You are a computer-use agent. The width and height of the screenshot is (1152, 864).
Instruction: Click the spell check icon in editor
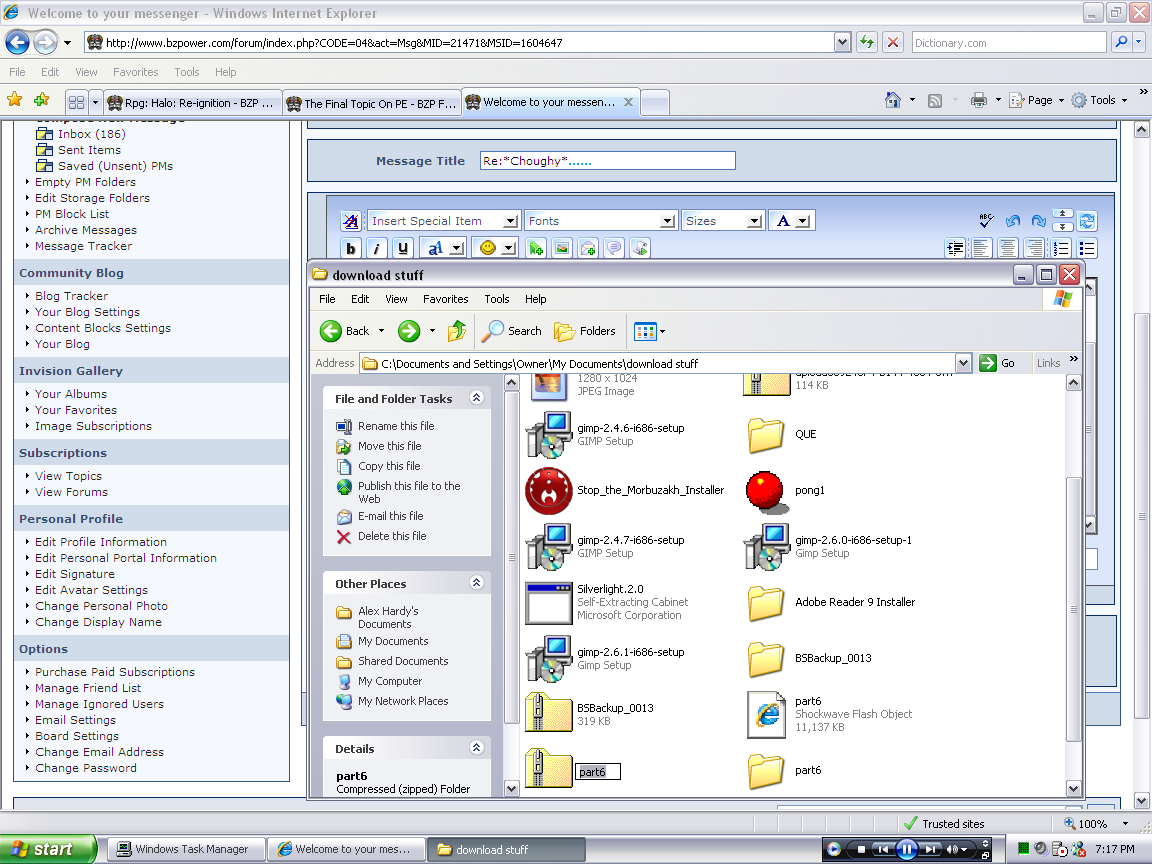[x=986, y=221]
